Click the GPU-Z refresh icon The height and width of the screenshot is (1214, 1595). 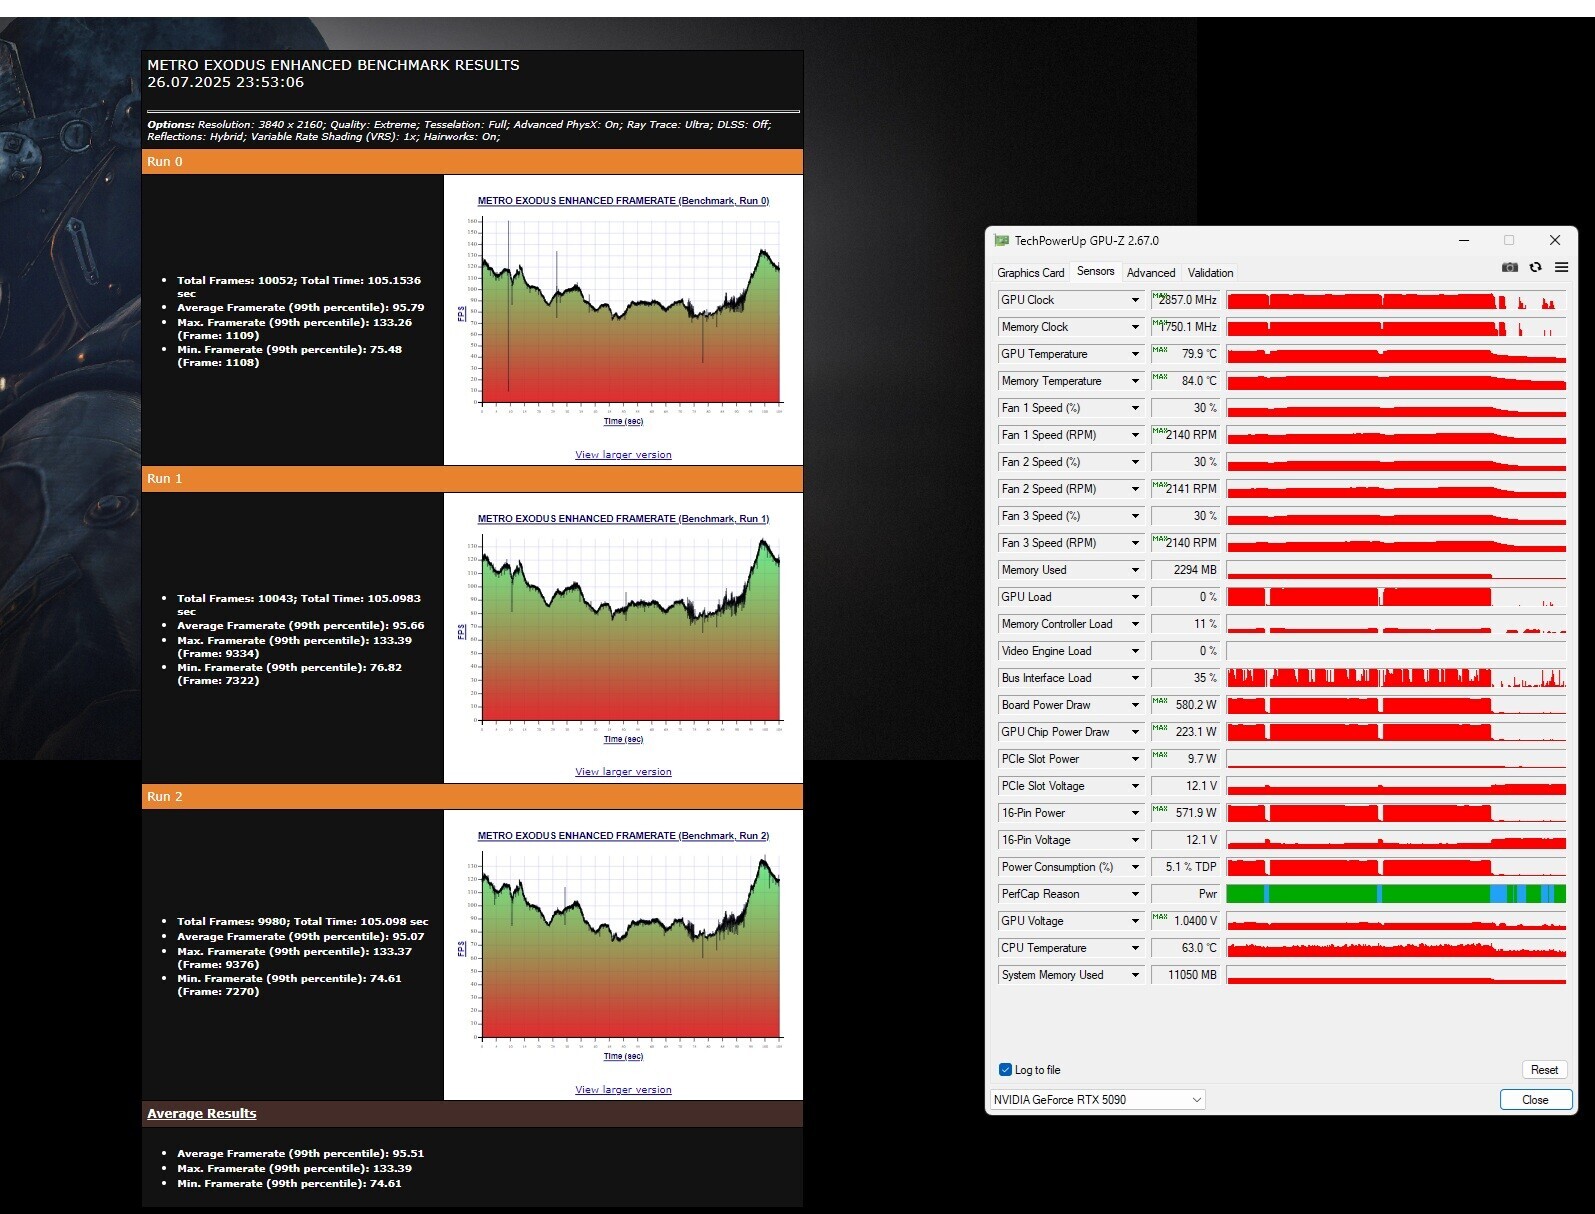(1536, 268)
